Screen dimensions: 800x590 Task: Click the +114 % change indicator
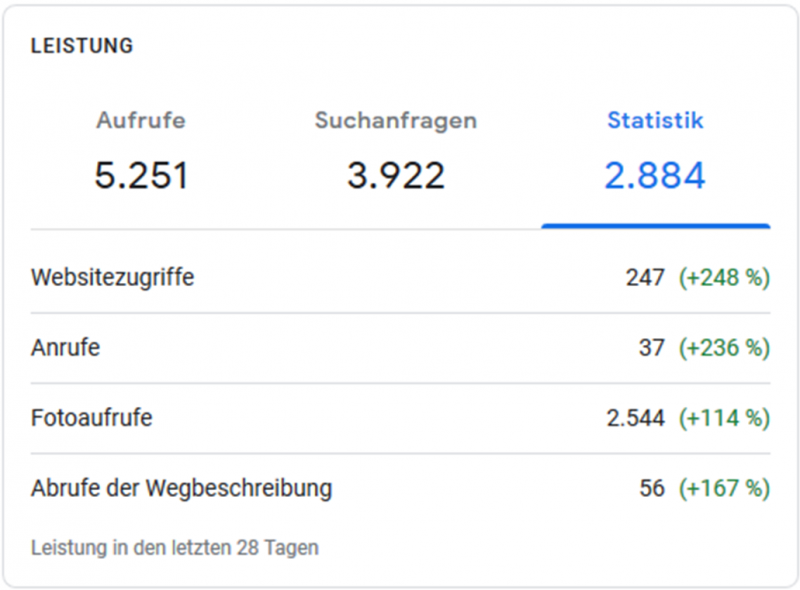(x=724, y=418)
